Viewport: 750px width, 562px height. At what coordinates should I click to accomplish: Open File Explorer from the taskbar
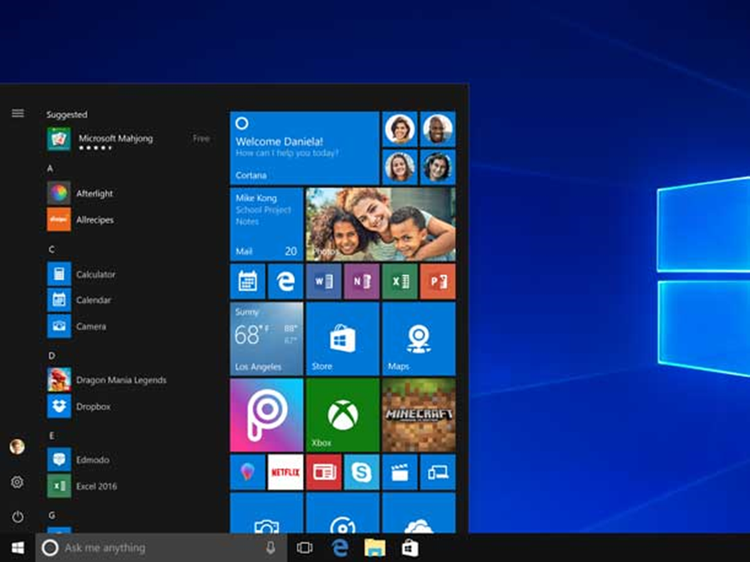(x=375, y=548)
